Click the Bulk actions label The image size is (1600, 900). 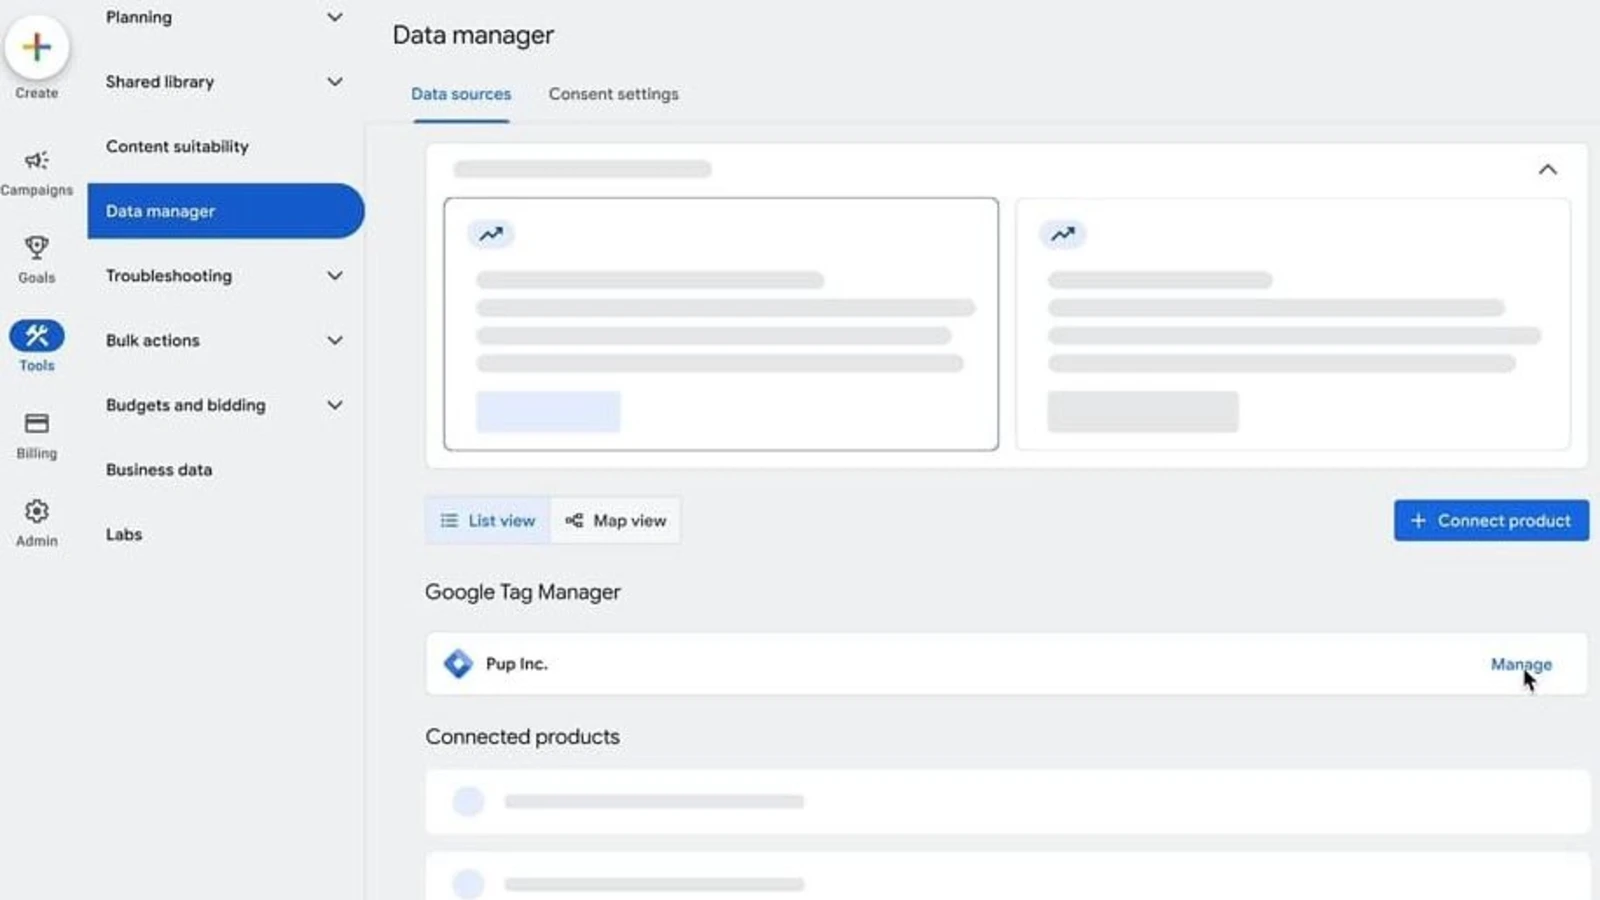[x=153, y=341]
